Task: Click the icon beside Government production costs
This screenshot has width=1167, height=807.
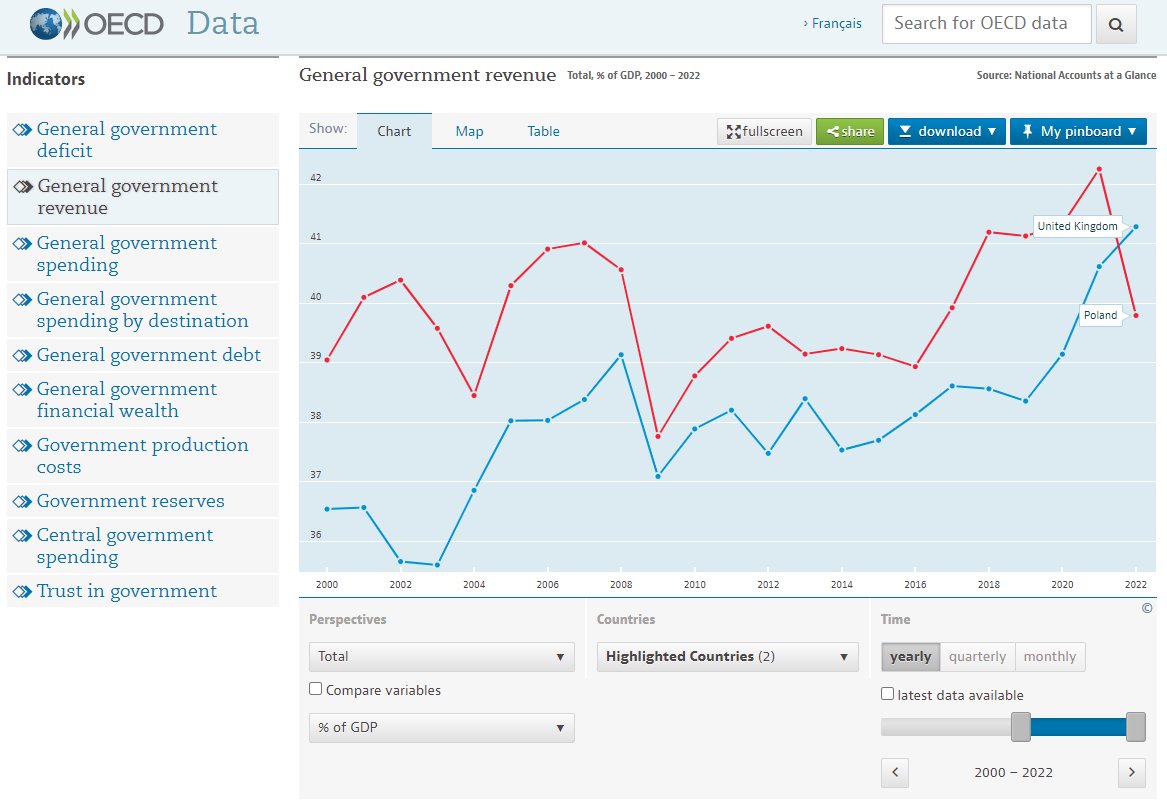Action: click(22, 445)
